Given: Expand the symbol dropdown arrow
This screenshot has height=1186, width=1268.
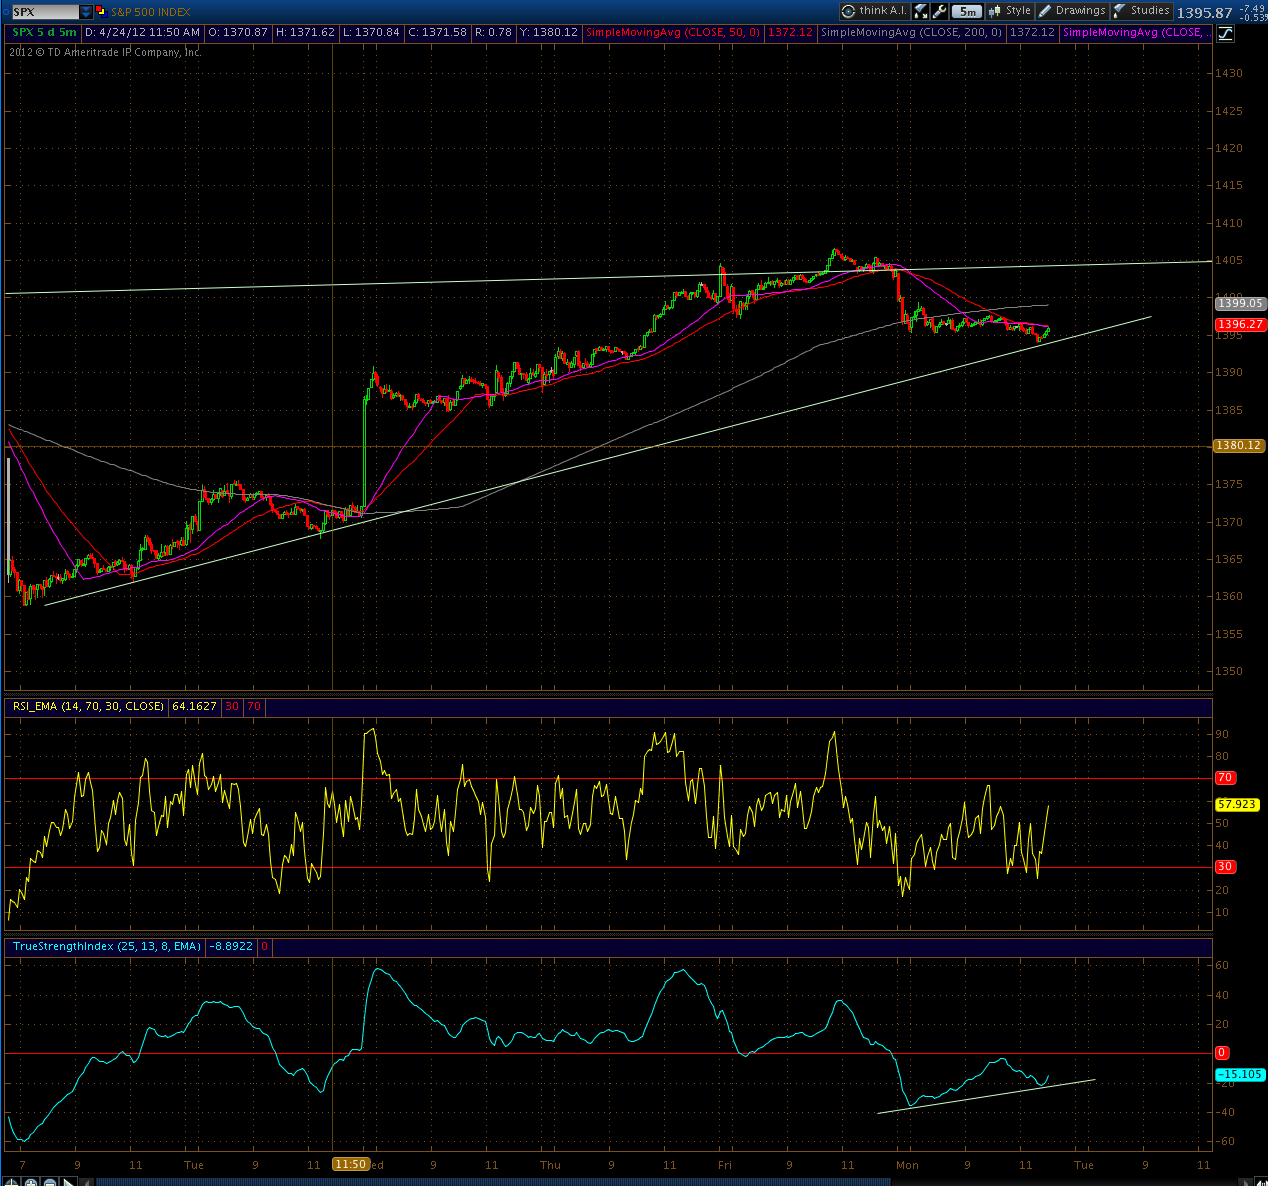Looking at the screenshot, I should pyautogui.click(x=86, y=12).
